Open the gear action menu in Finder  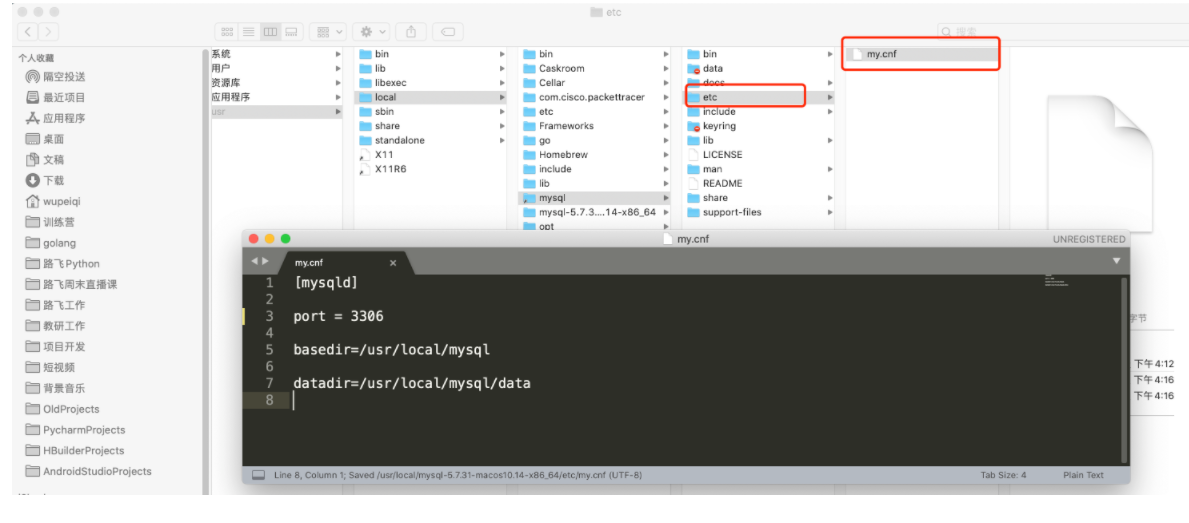(x=372, y=32)
